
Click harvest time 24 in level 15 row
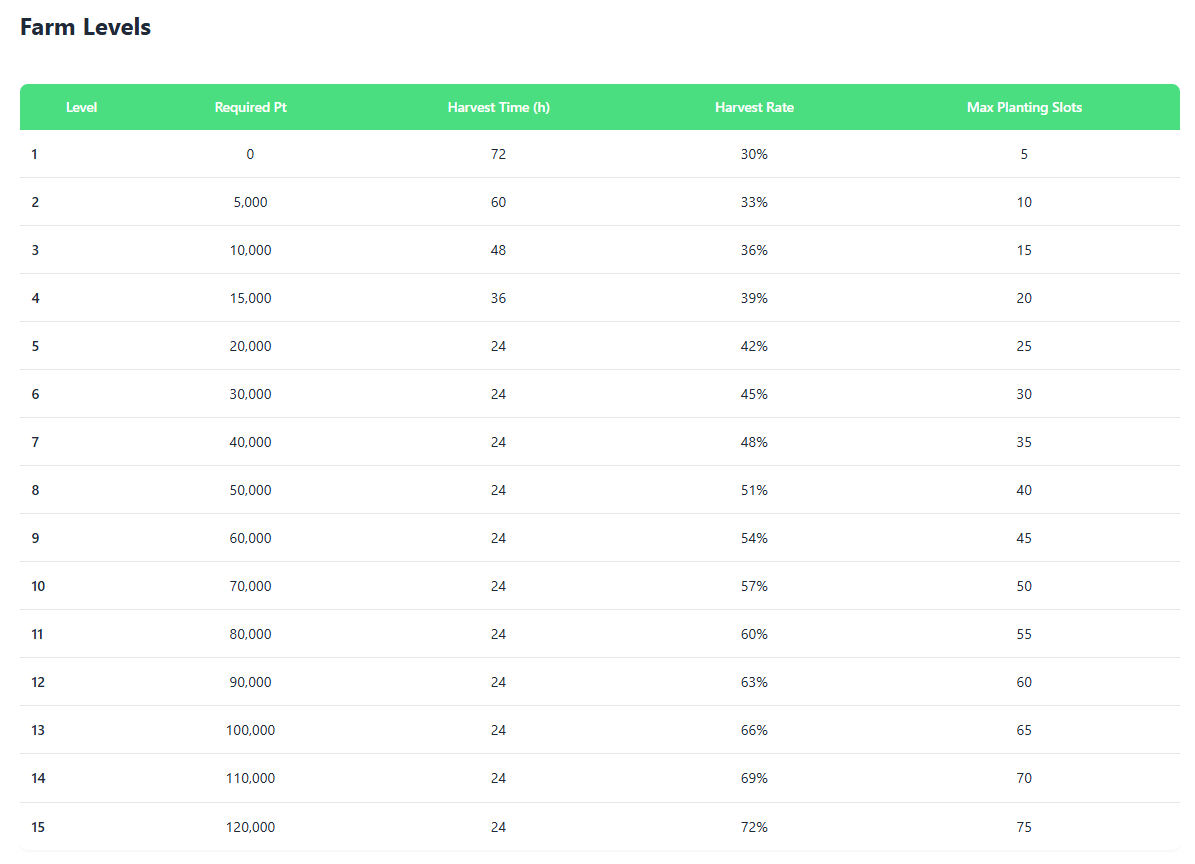click(498, 827)
